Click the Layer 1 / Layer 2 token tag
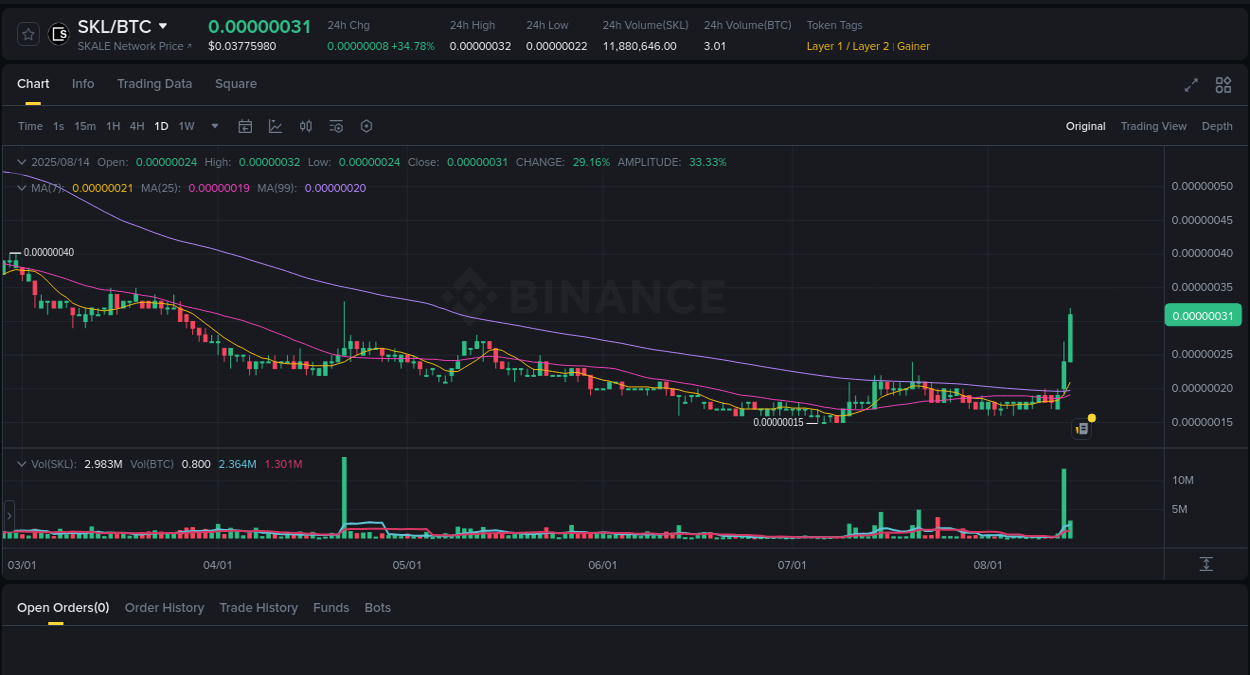This screenshot has height=675, width=1250. (848, 46)
